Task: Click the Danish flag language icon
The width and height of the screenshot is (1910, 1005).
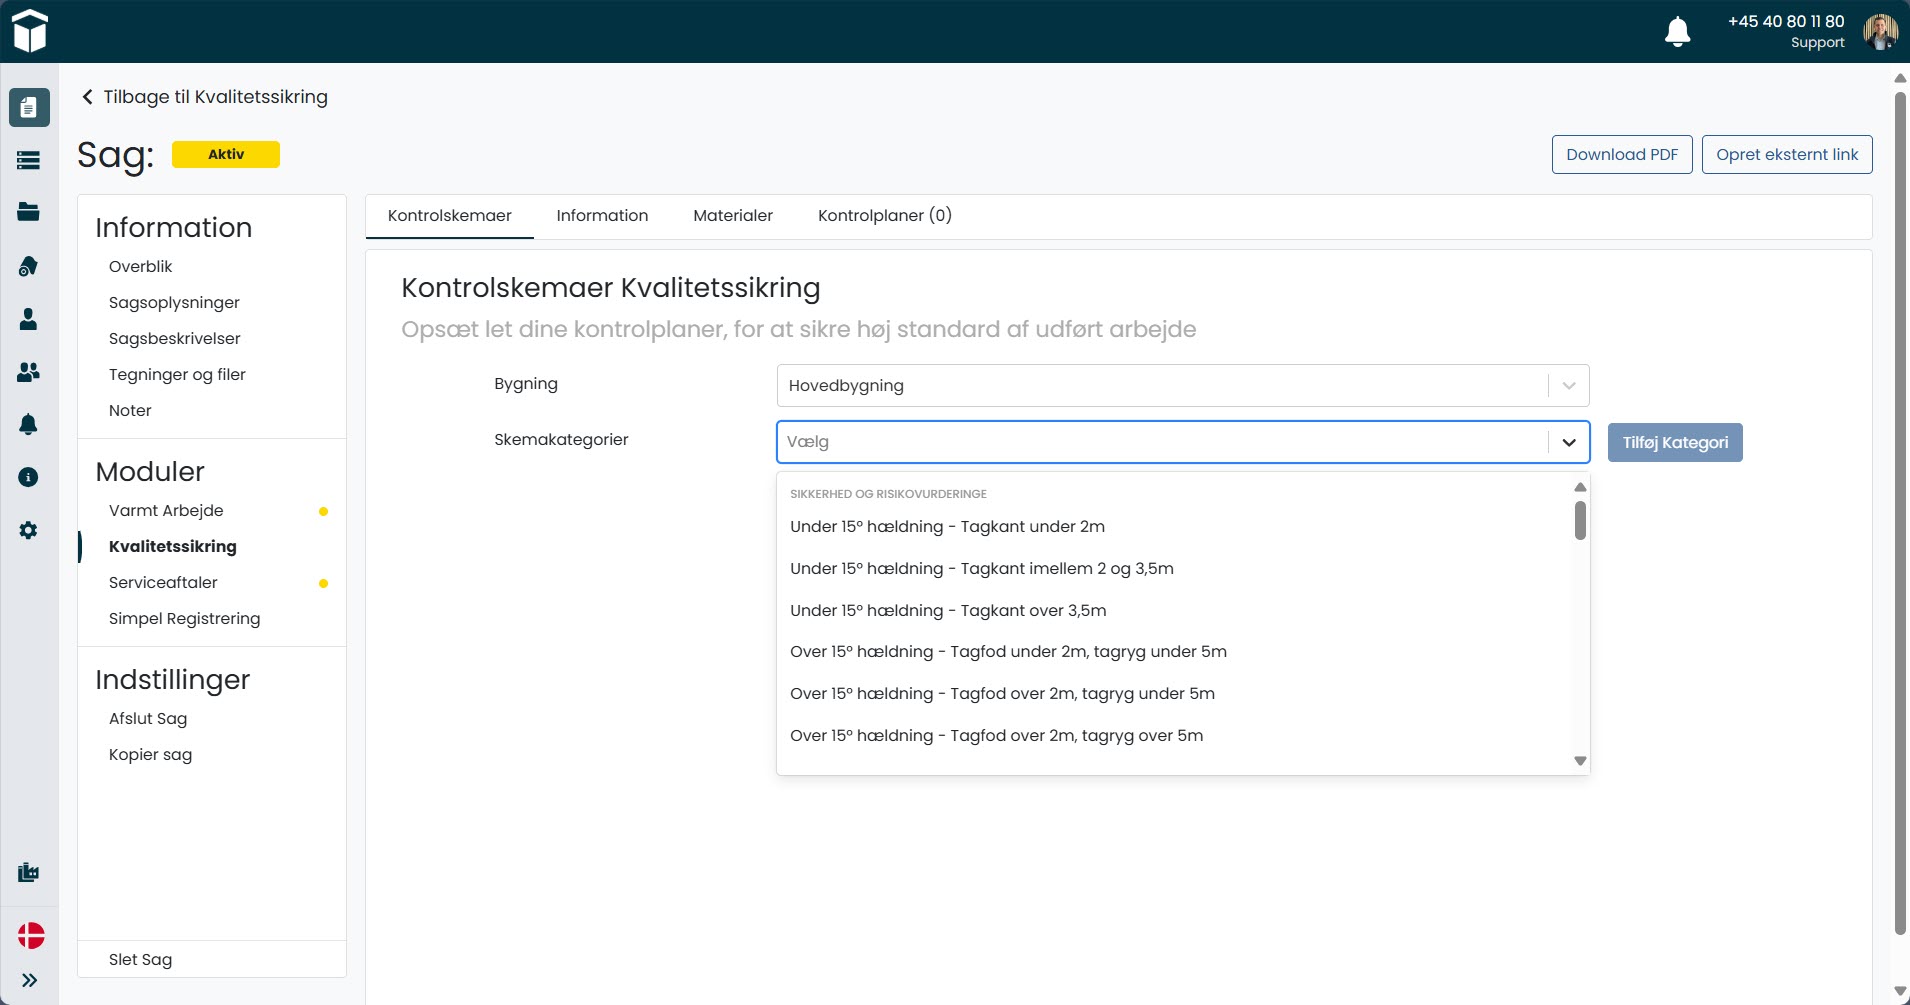Action: click(x=31, y=935)
